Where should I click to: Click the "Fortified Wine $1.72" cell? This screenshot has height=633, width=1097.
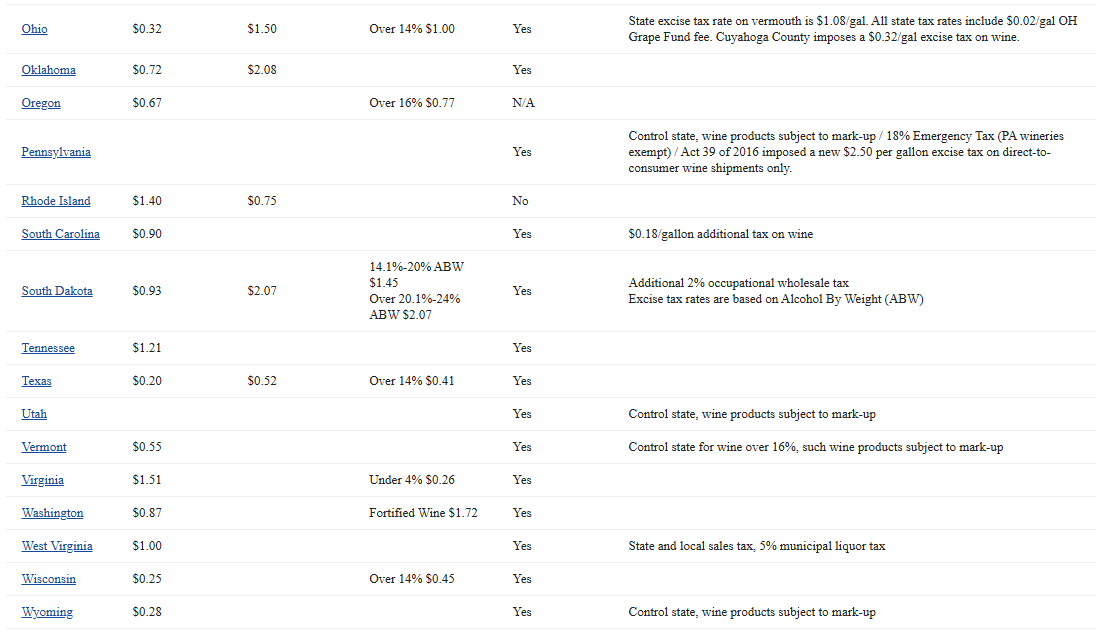[423, 513]
